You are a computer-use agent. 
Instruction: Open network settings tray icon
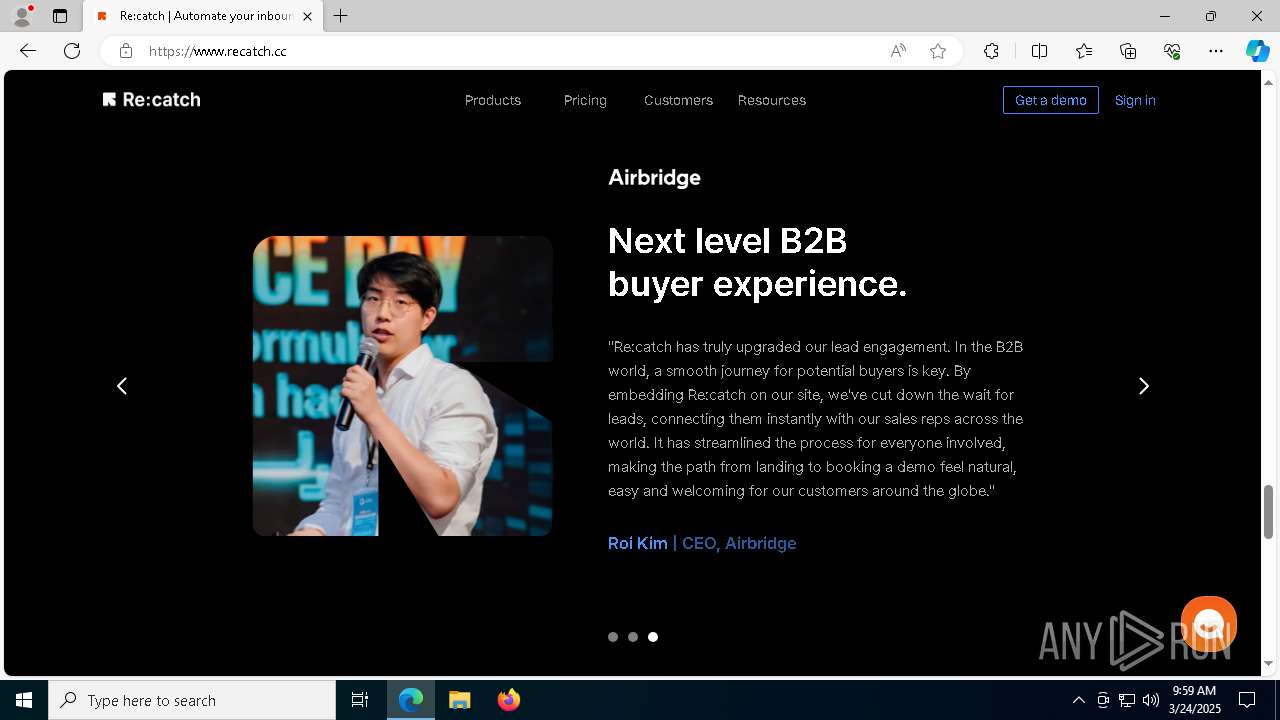1127,700
